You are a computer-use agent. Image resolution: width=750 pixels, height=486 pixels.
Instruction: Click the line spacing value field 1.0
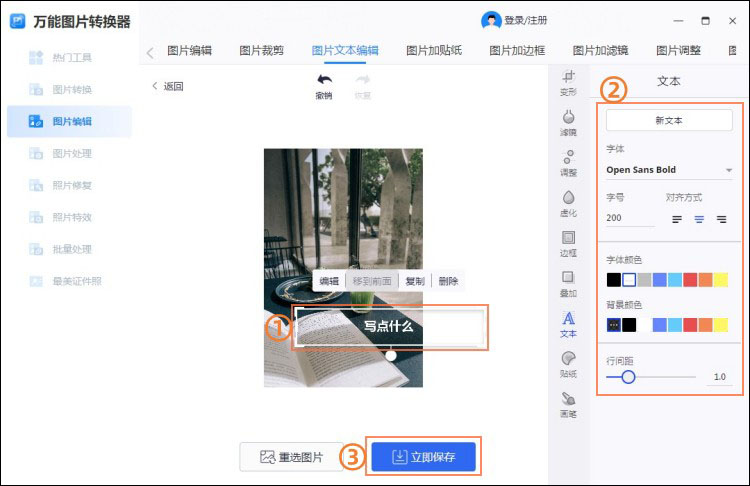(x=719, y=377)
